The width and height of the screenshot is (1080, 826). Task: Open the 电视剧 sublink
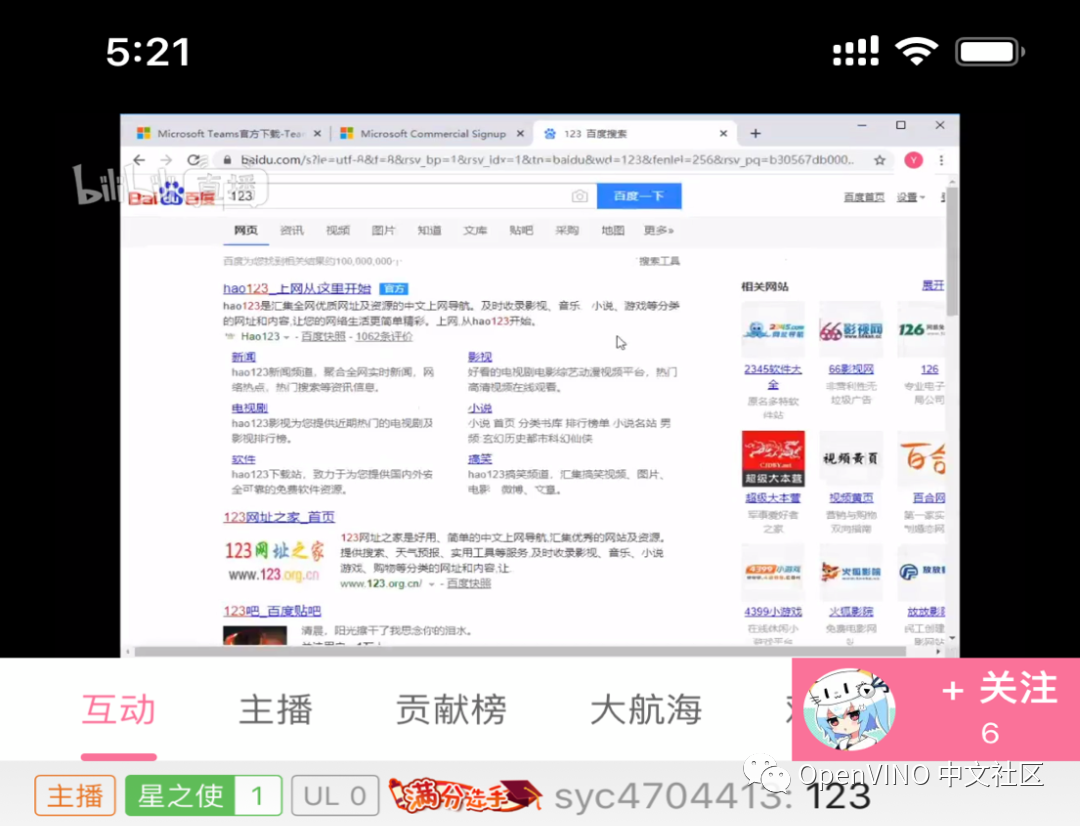249,408
